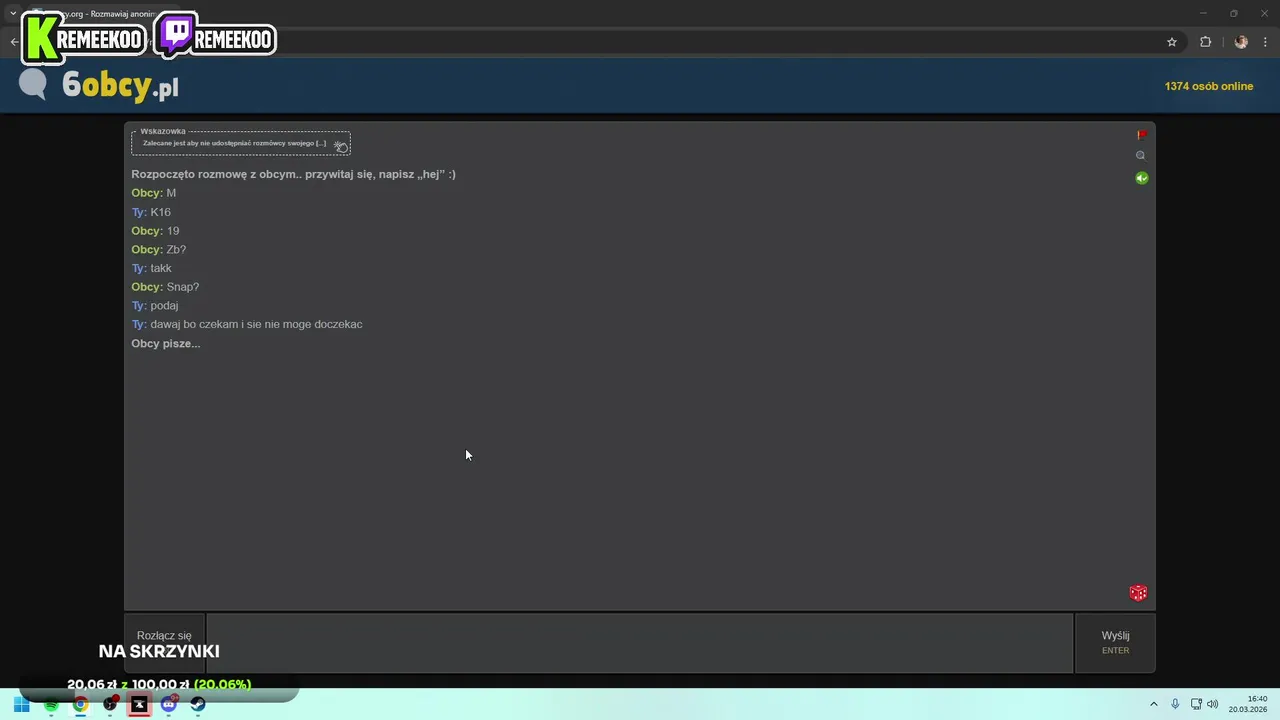Viewport: 1280px width, 720px height.
Task: Click the 'Rozłącz się' disconnect button
Action: [x=164, y=643]
